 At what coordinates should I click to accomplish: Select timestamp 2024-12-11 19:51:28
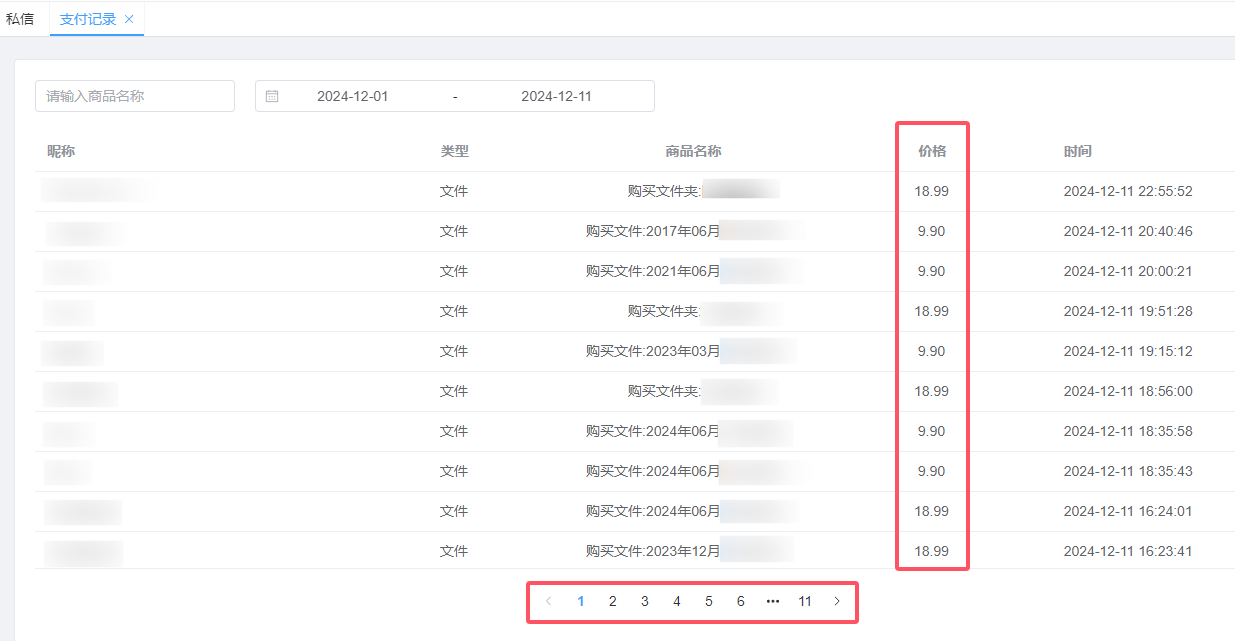pos(1128,311)
